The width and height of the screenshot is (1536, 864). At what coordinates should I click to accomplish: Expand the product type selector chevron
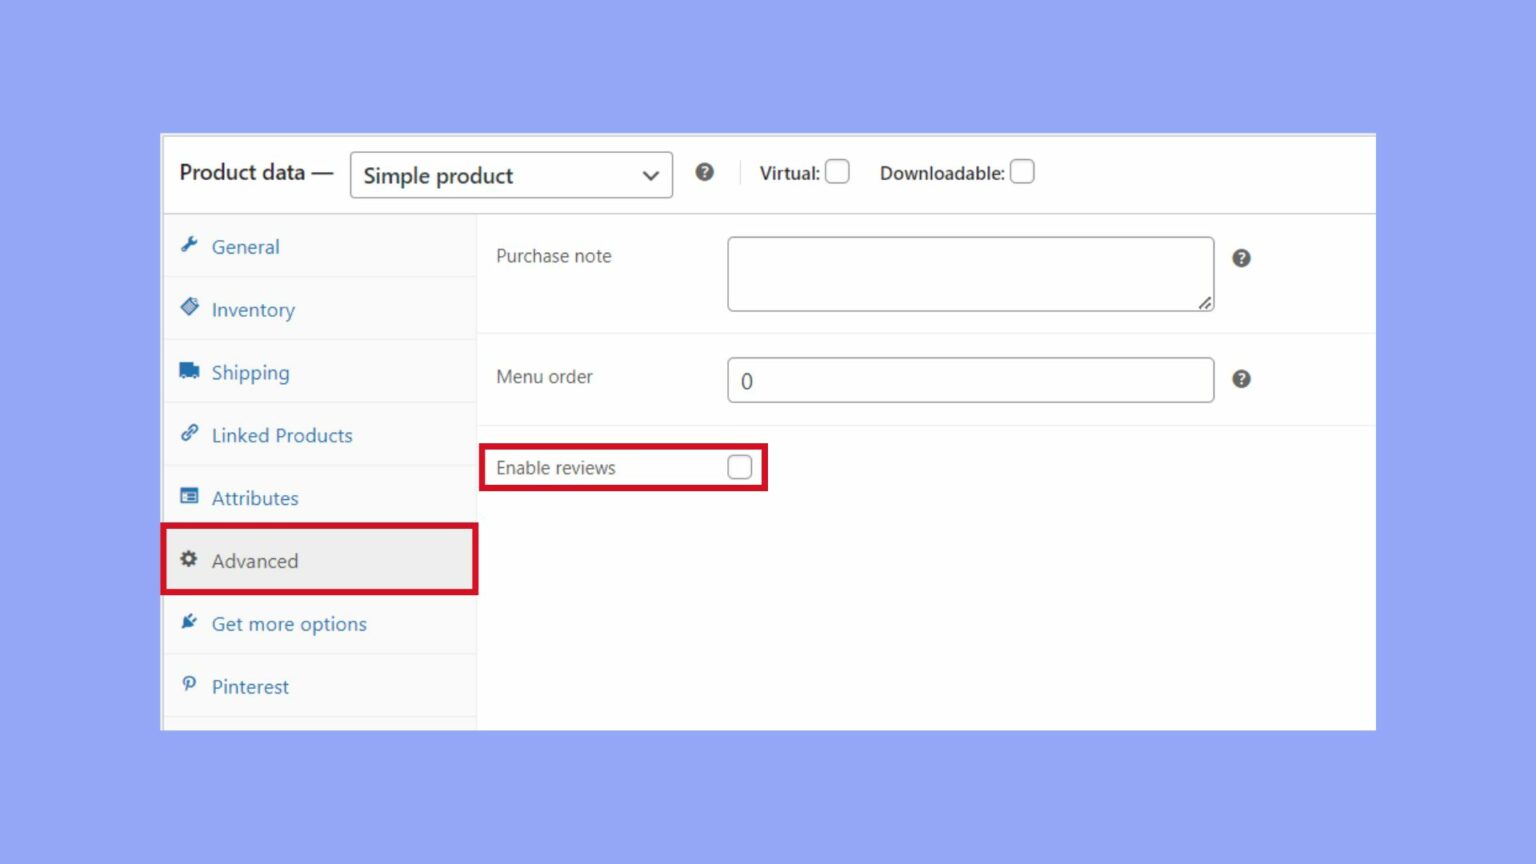(x=650, y=175)
